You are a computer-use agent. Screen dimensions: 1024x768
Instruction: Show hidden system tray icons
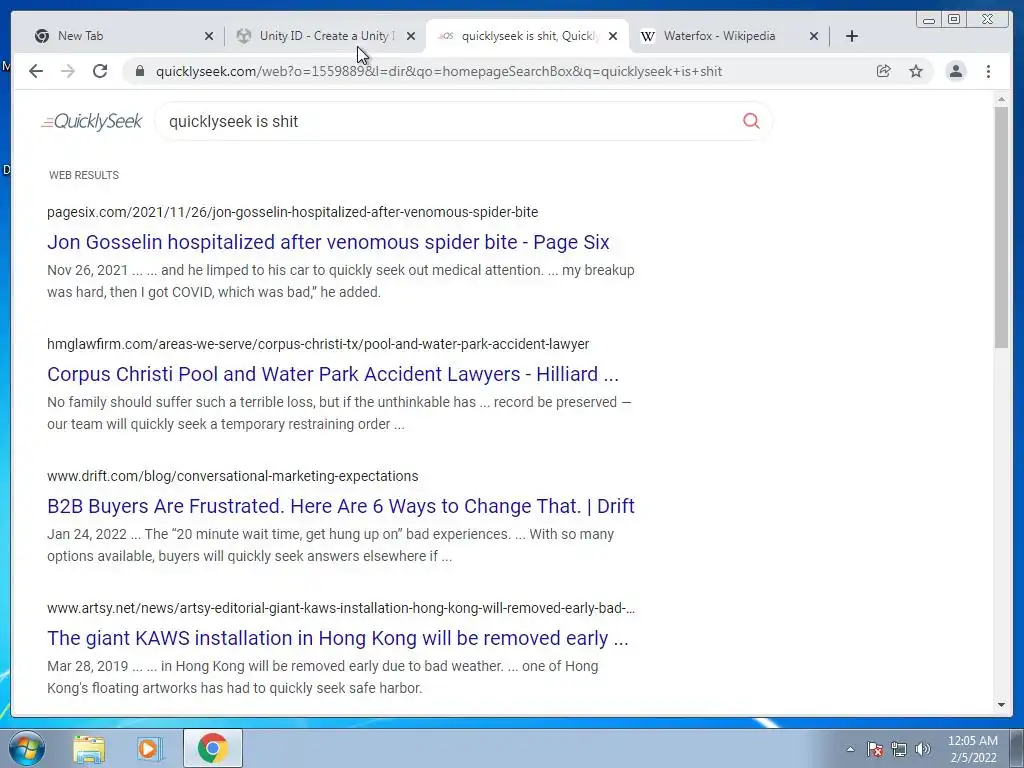[850, 749]
